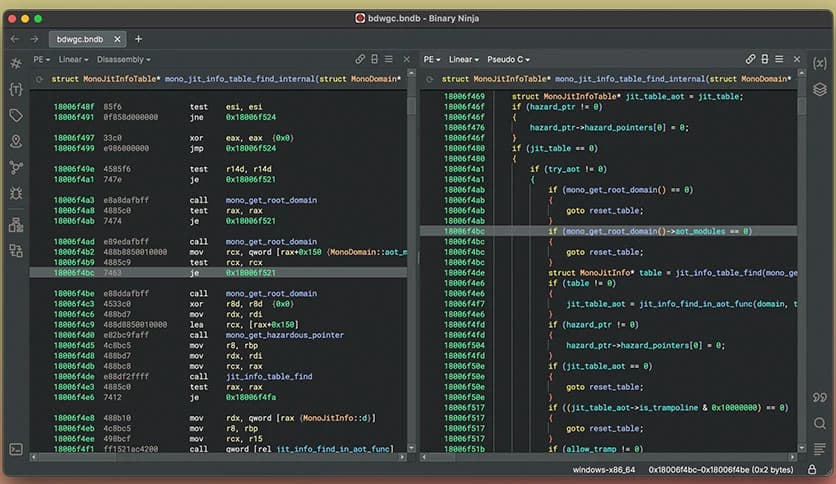
Task: Open the Stack layers icon
Action: tap(820, 89)
